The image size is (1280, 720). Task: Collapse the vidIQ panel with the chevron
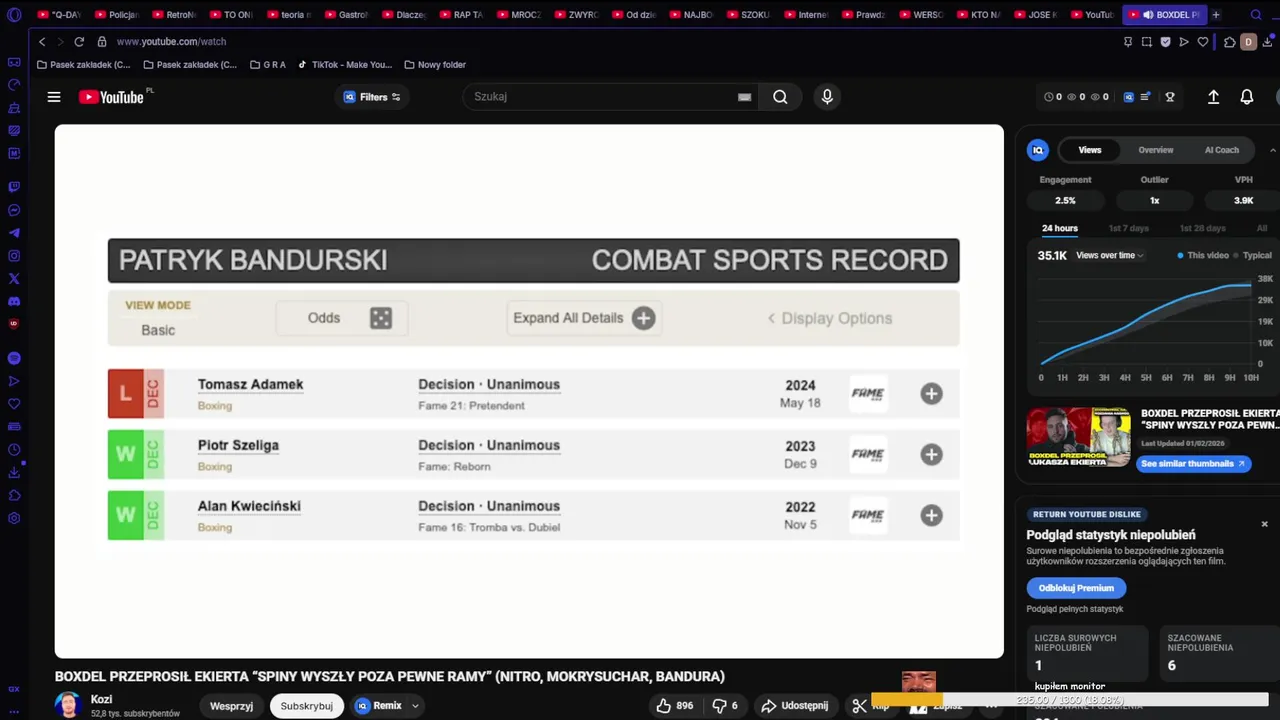pyautogui.click(x=1273, y=150)
